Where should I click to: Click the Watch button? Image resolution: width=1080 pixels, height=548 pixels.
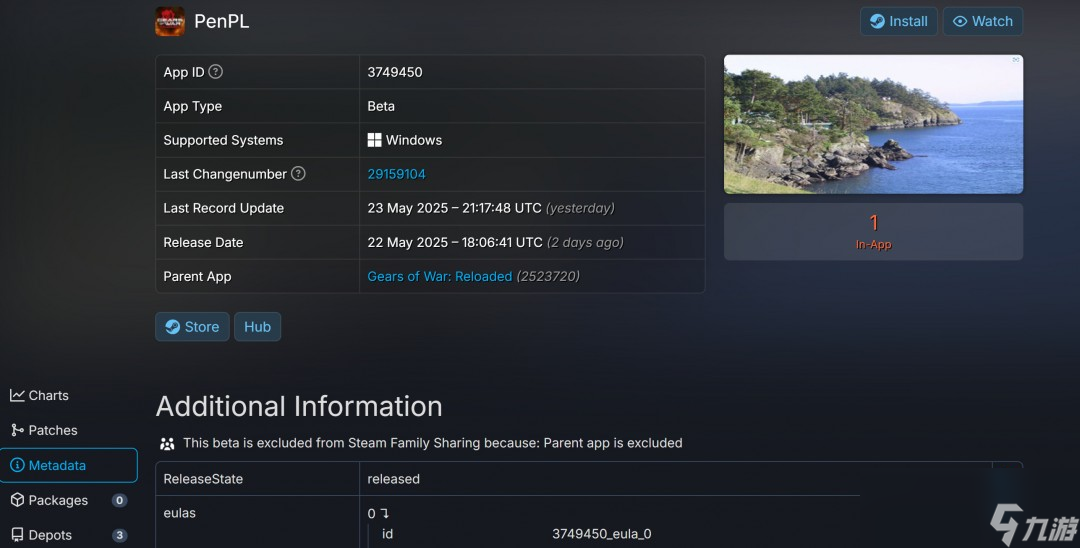click(x=983, y=21)
